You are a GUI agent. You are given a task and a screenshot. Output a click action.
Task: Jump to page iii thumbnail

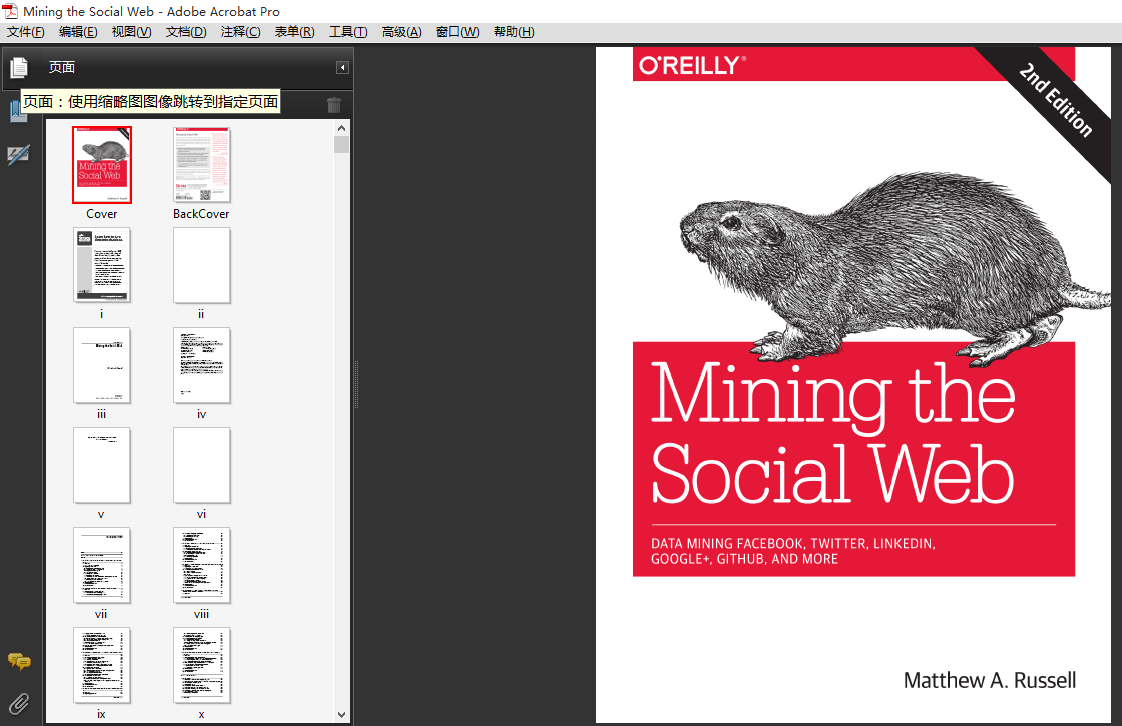coord(102,366)
